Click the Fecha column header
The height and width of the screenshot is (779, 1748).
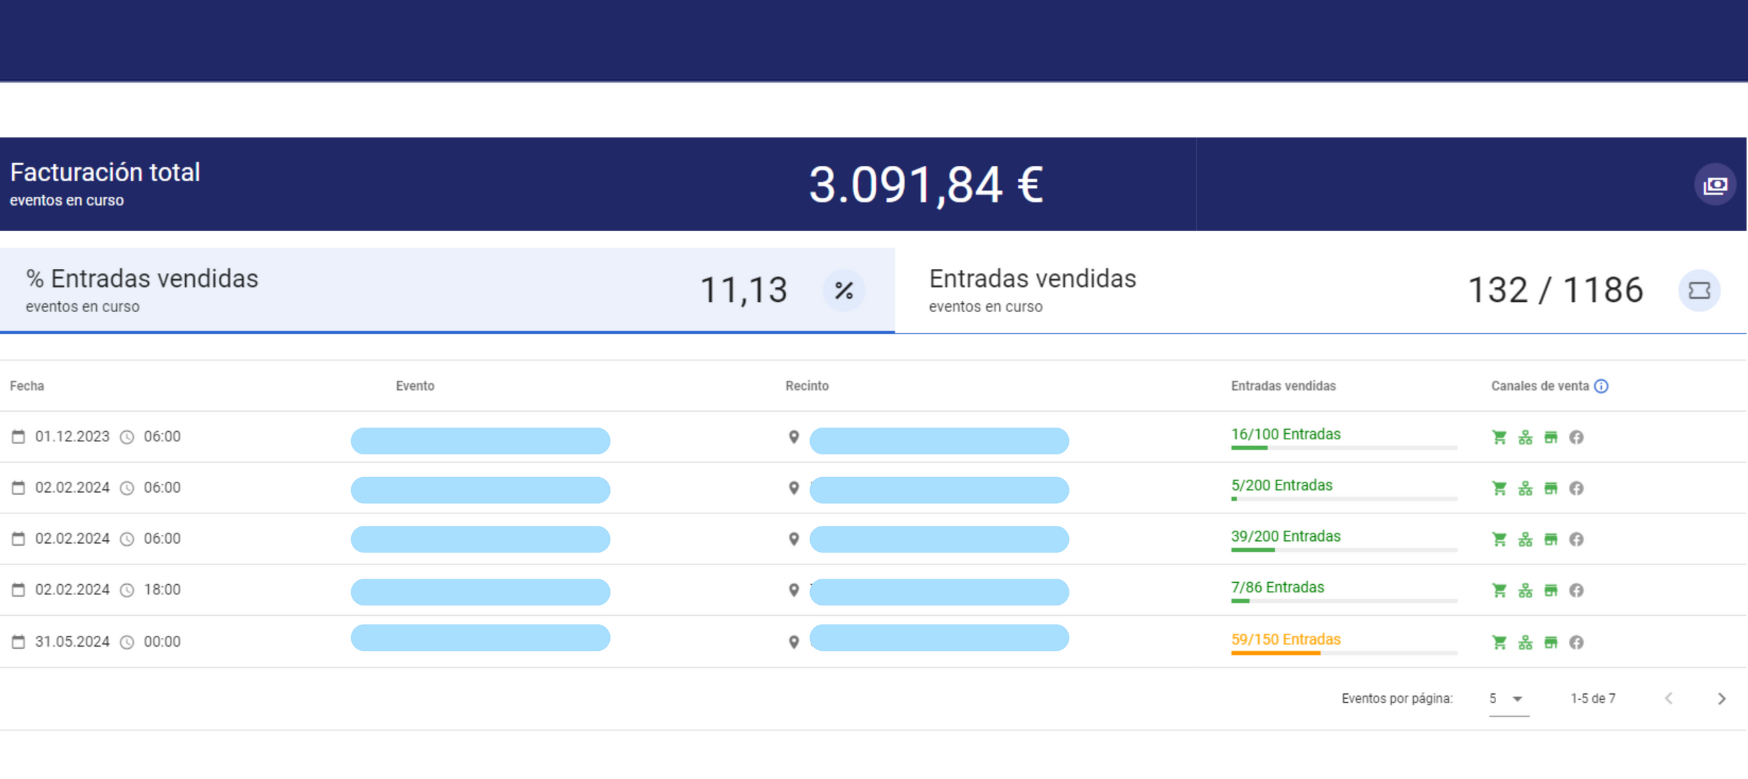tap(27, 386)
